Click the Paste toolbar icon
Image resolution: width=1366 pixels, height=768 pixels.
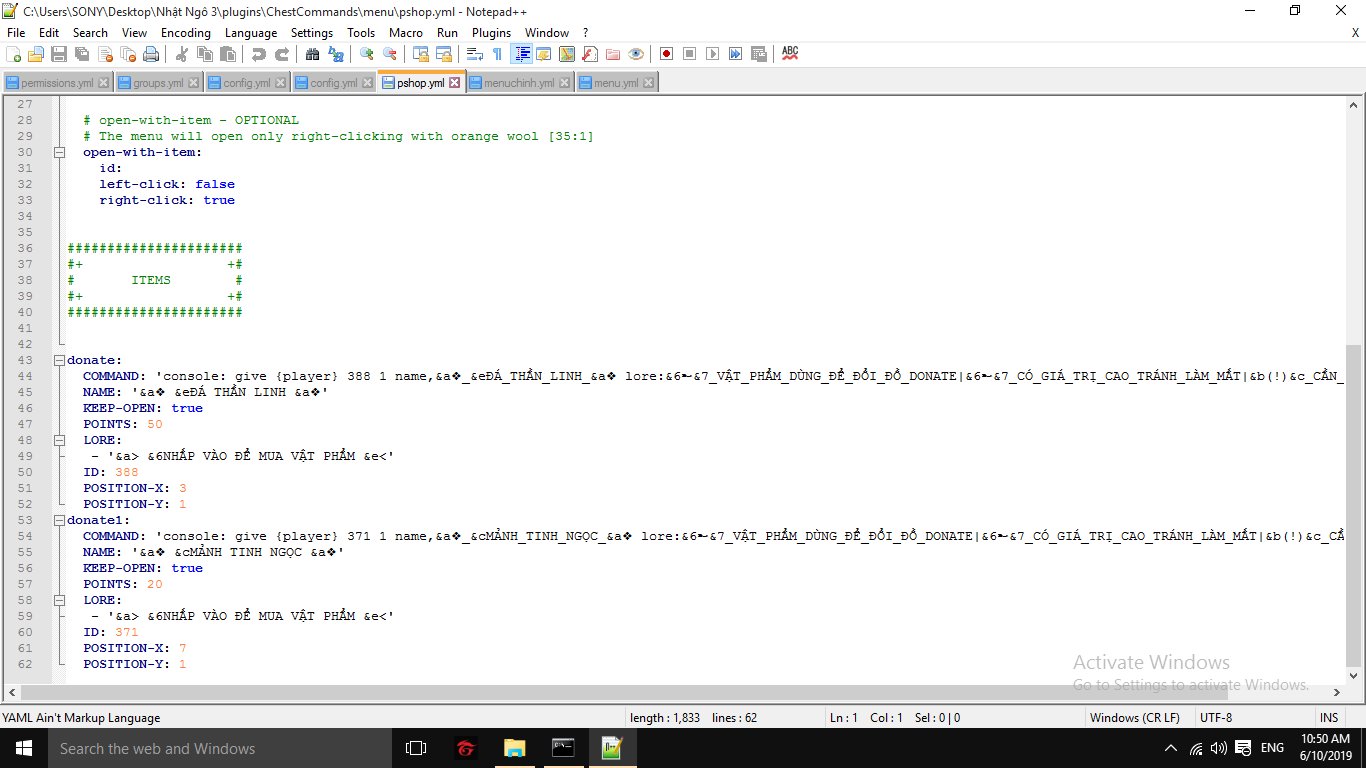(x=227, y=54)
